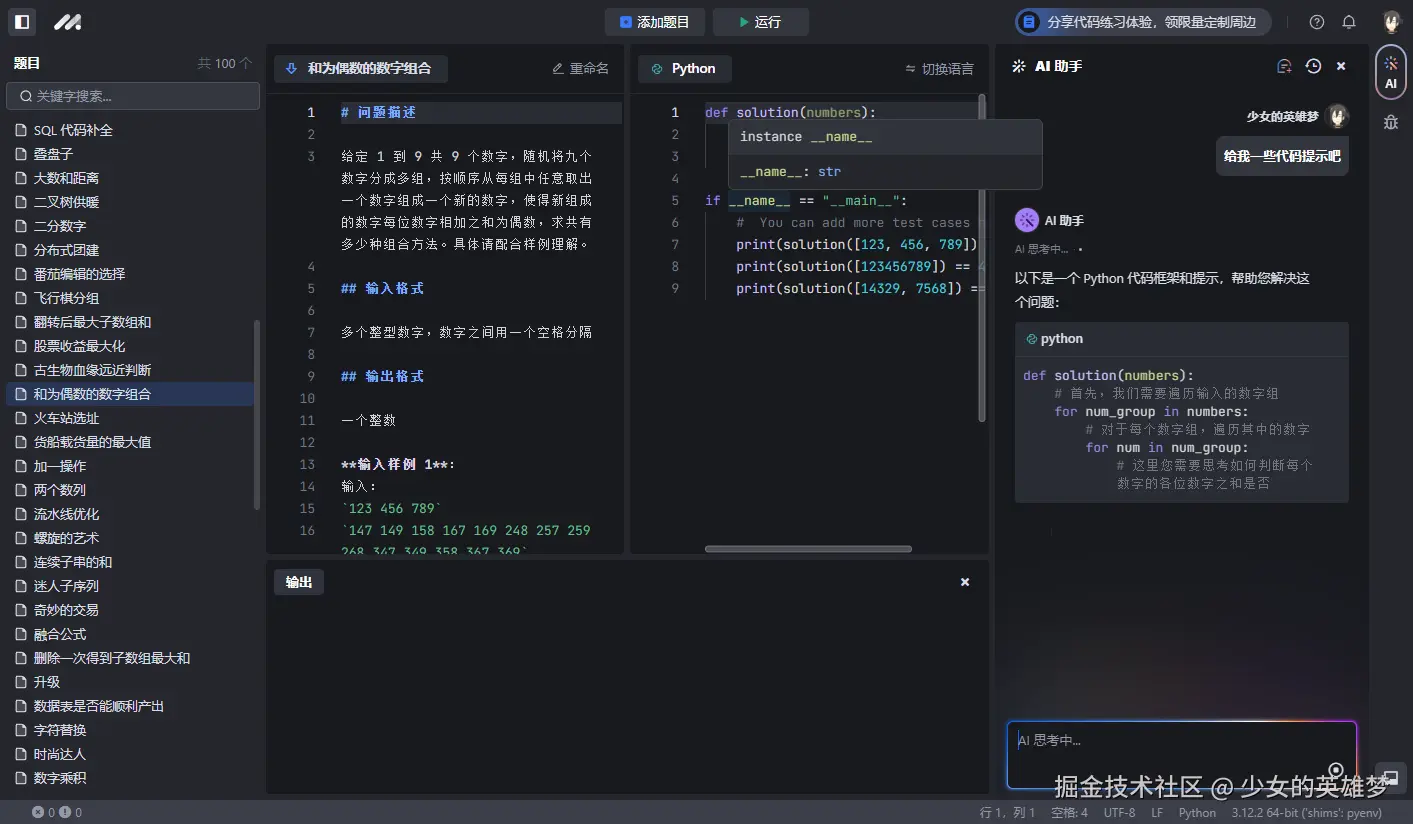Click the code editor horizontal scrollbar
The image size is (1413, 824).
pos(808,548)
